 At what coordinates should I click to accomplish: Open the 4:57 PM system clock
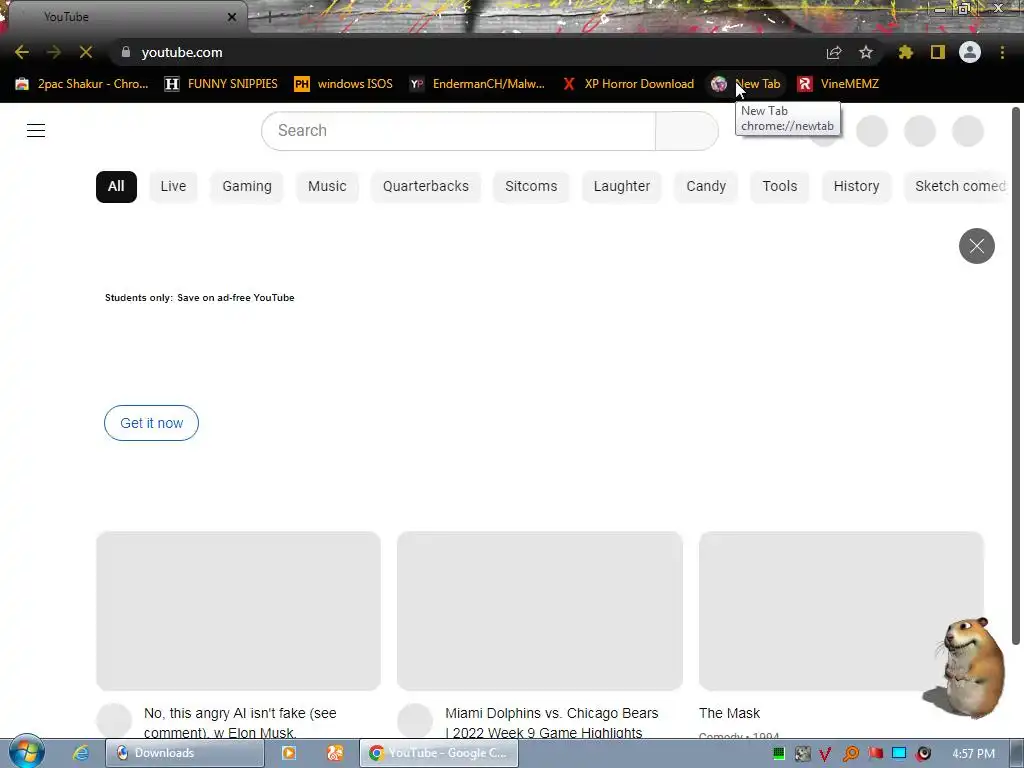point(973,754)
